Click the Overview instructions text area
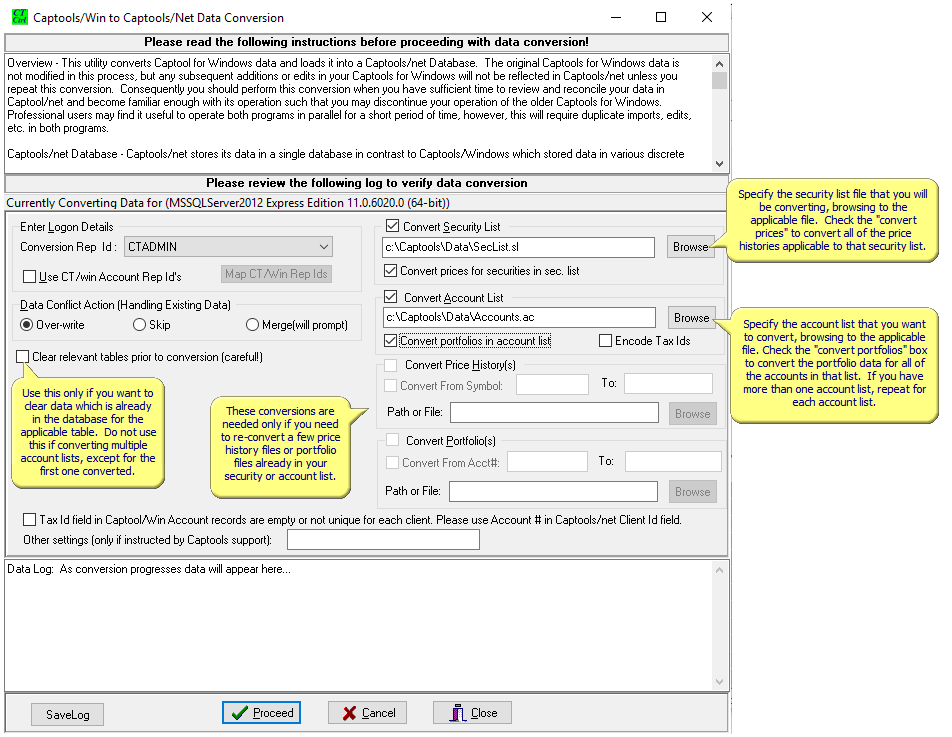The width and height of the screenshot is (952, 737). pos(358,113)
